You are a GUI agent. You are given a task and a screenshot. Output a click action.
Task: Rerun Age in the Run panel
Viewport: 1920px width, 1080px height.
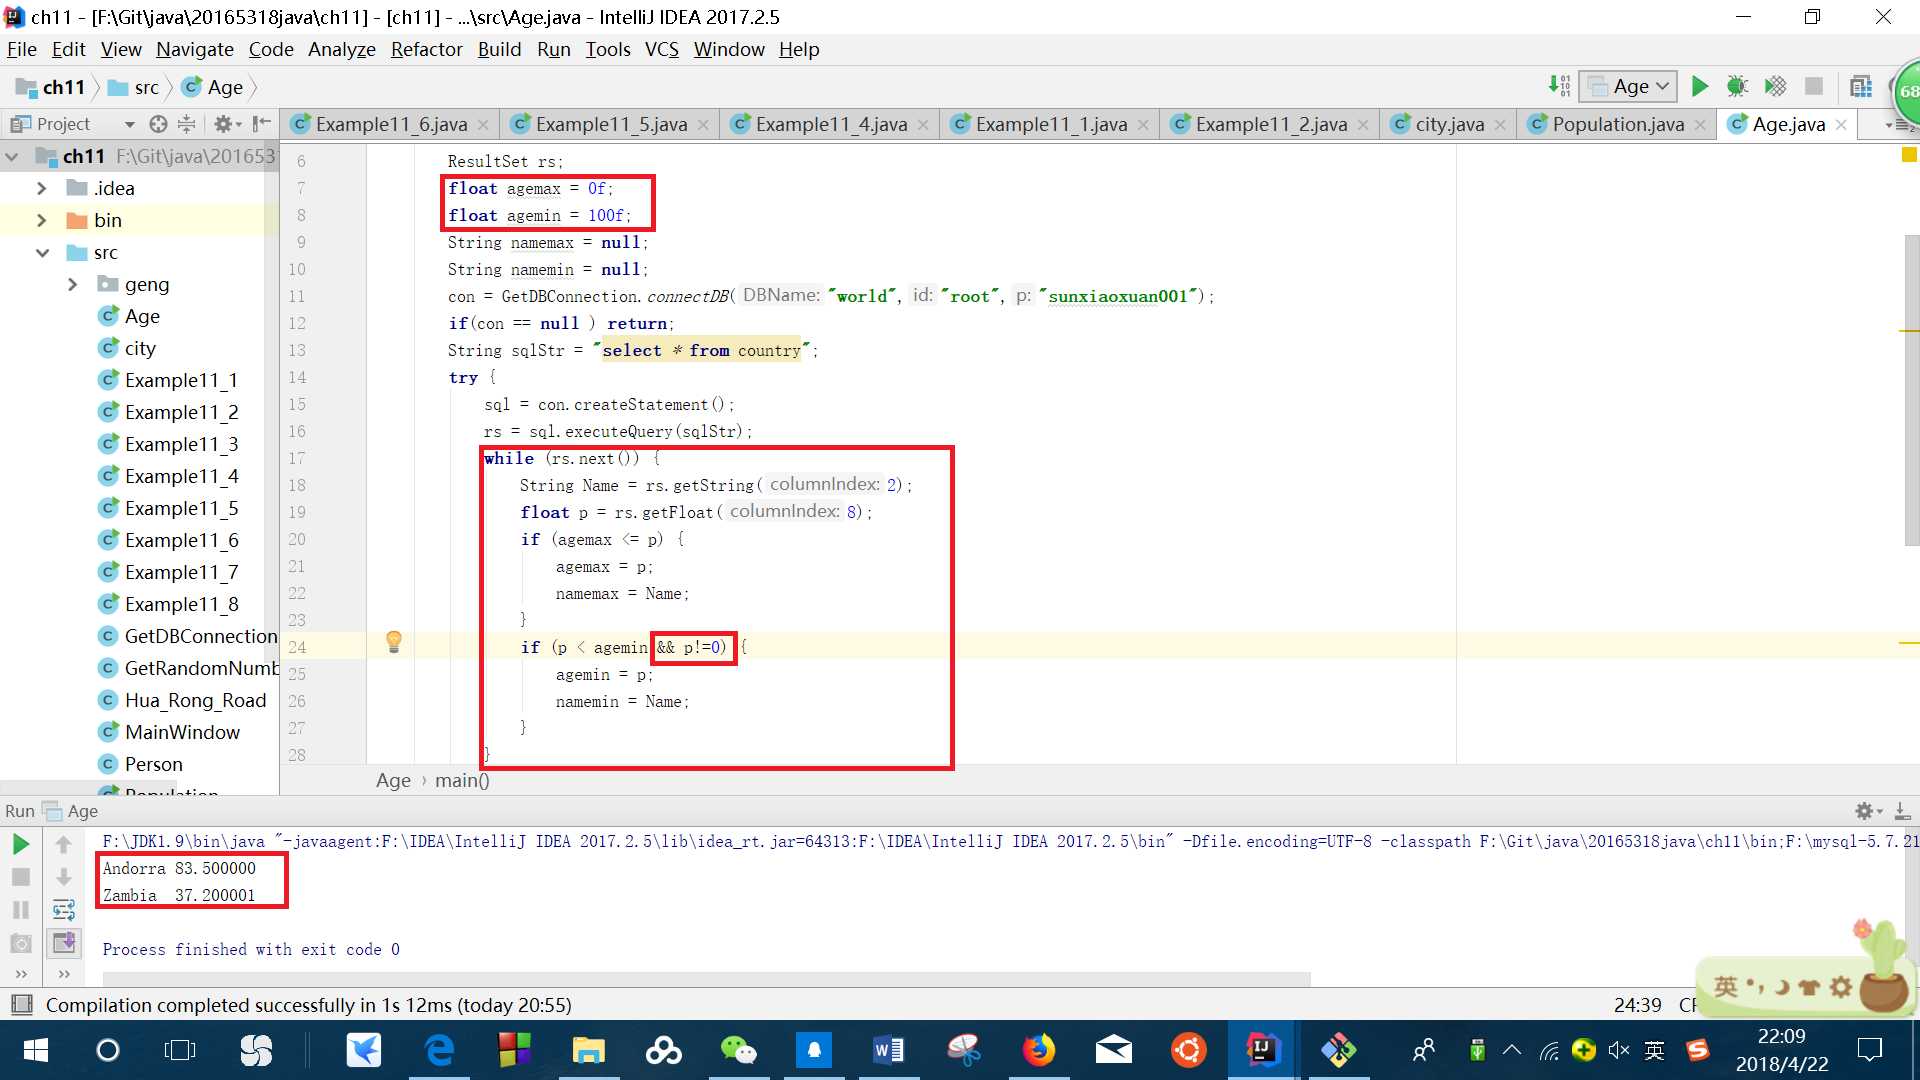[x=20, y=845]
